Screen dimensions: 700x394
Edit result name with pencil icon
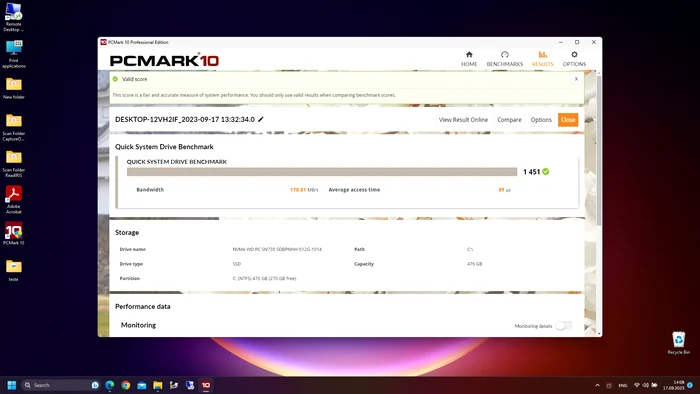[261, 119]
